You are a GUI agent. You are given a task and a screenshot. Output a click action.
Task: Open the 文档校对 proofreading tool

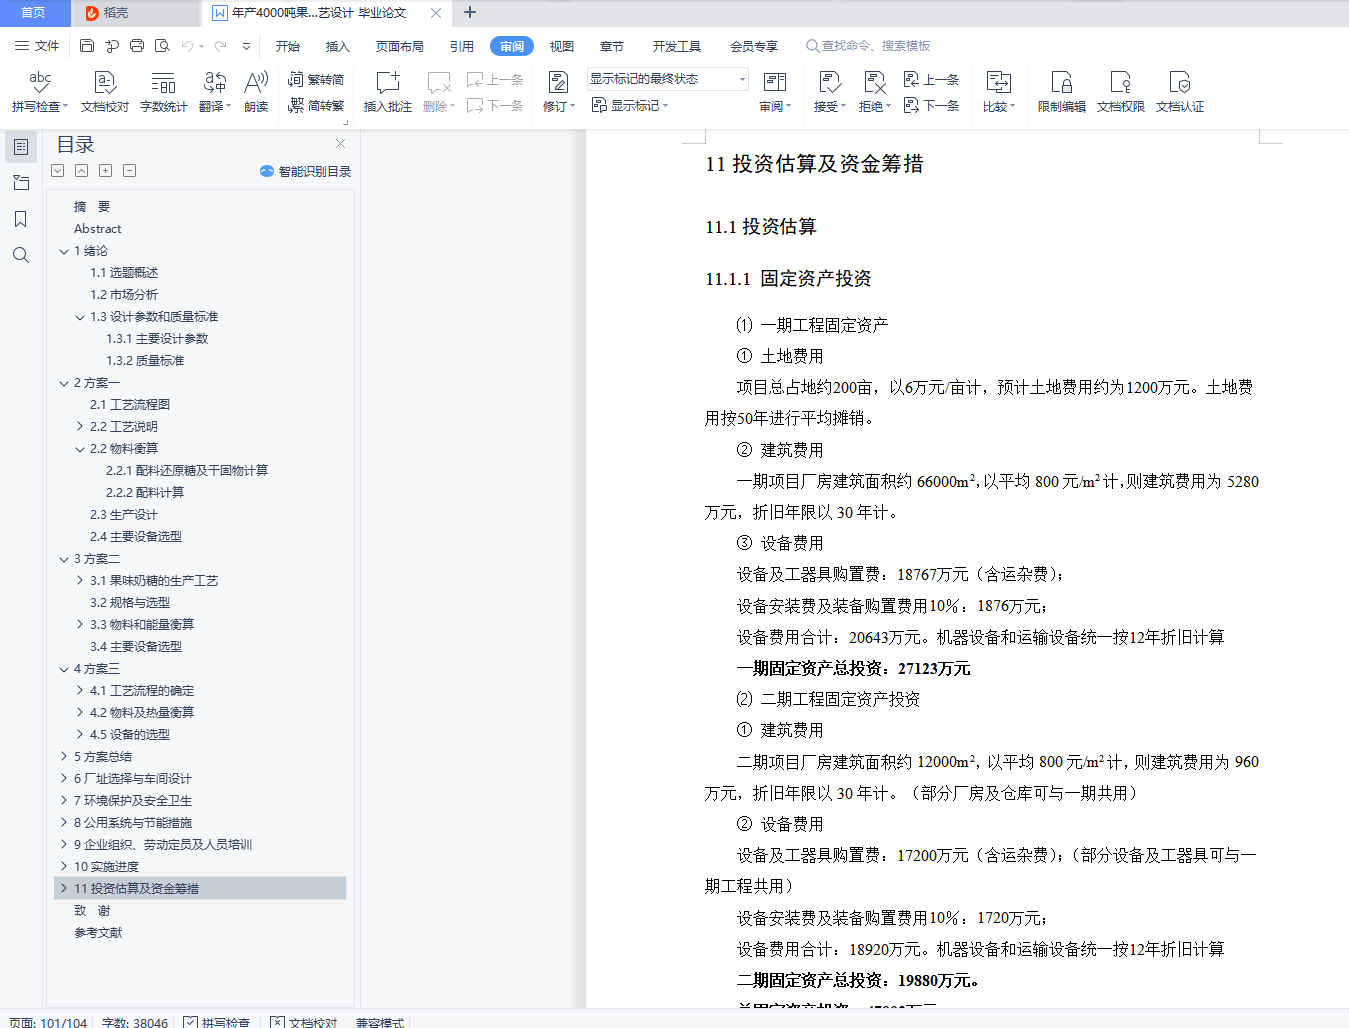104,92
